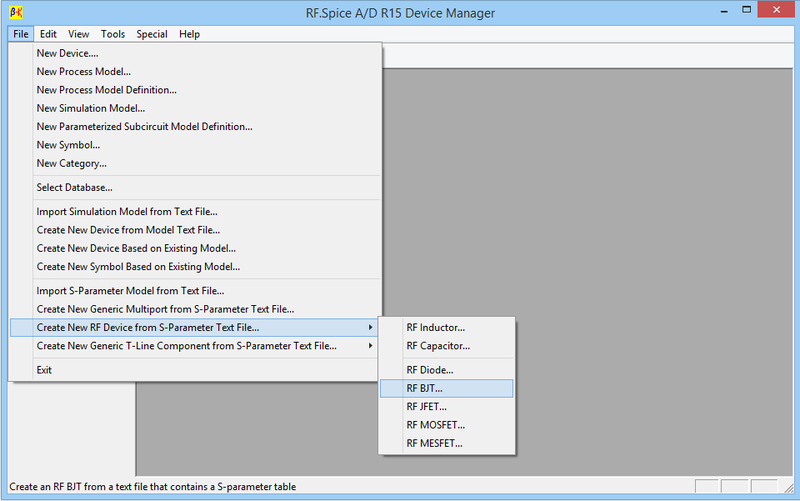
Task: Select Create New Symbol Based on Existing Model...
Action: [194, 266]
